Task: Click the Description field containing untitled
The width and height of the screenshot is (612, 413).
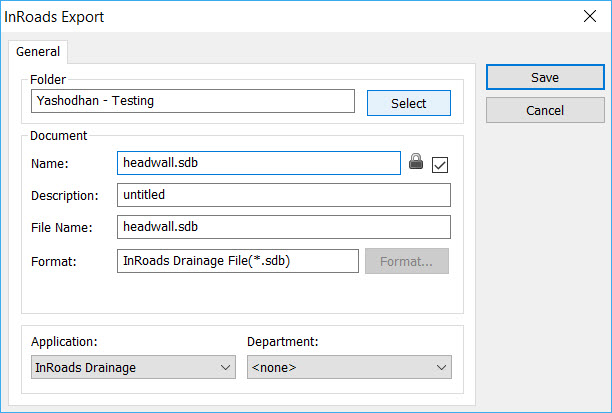Action: point(283,195)
